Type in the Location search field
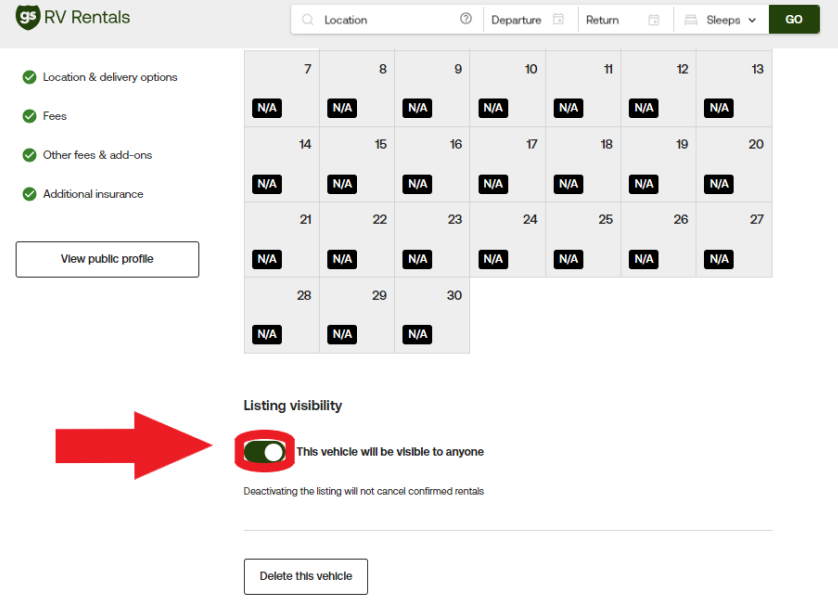838x604 pixels. (385, 20)
